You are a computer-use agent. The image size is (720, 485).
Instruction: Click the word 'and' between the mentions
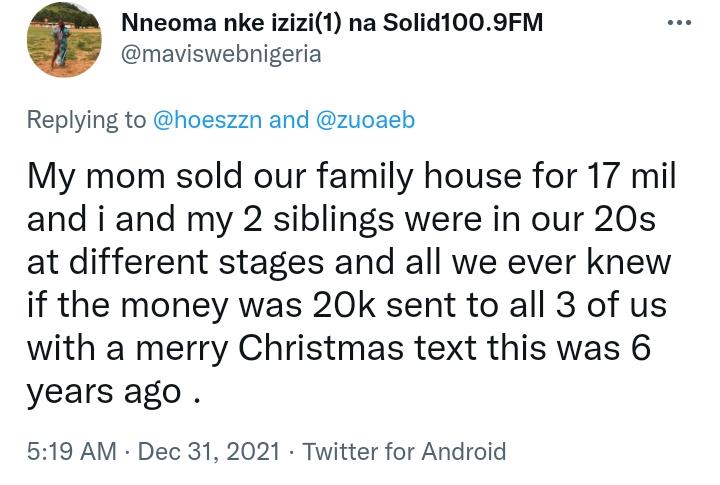click(289, 120)
